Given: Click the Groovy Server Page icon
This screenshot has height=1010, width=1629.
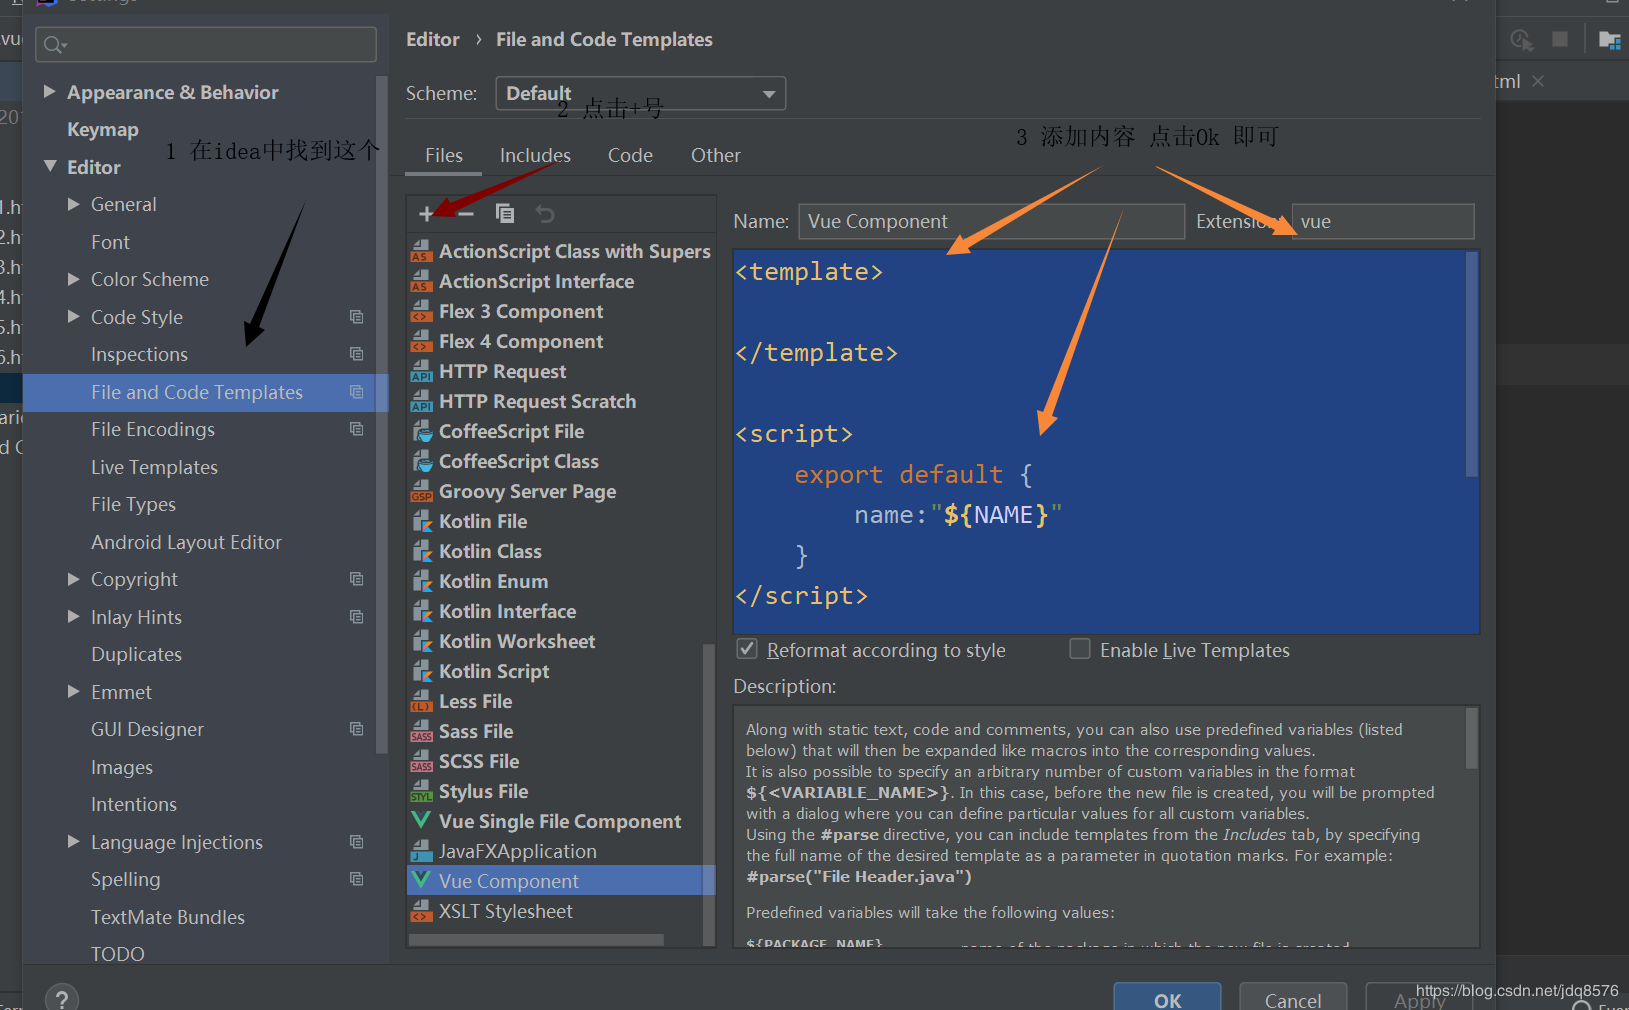Looking at the screenshot, I should tap(421, 492).
